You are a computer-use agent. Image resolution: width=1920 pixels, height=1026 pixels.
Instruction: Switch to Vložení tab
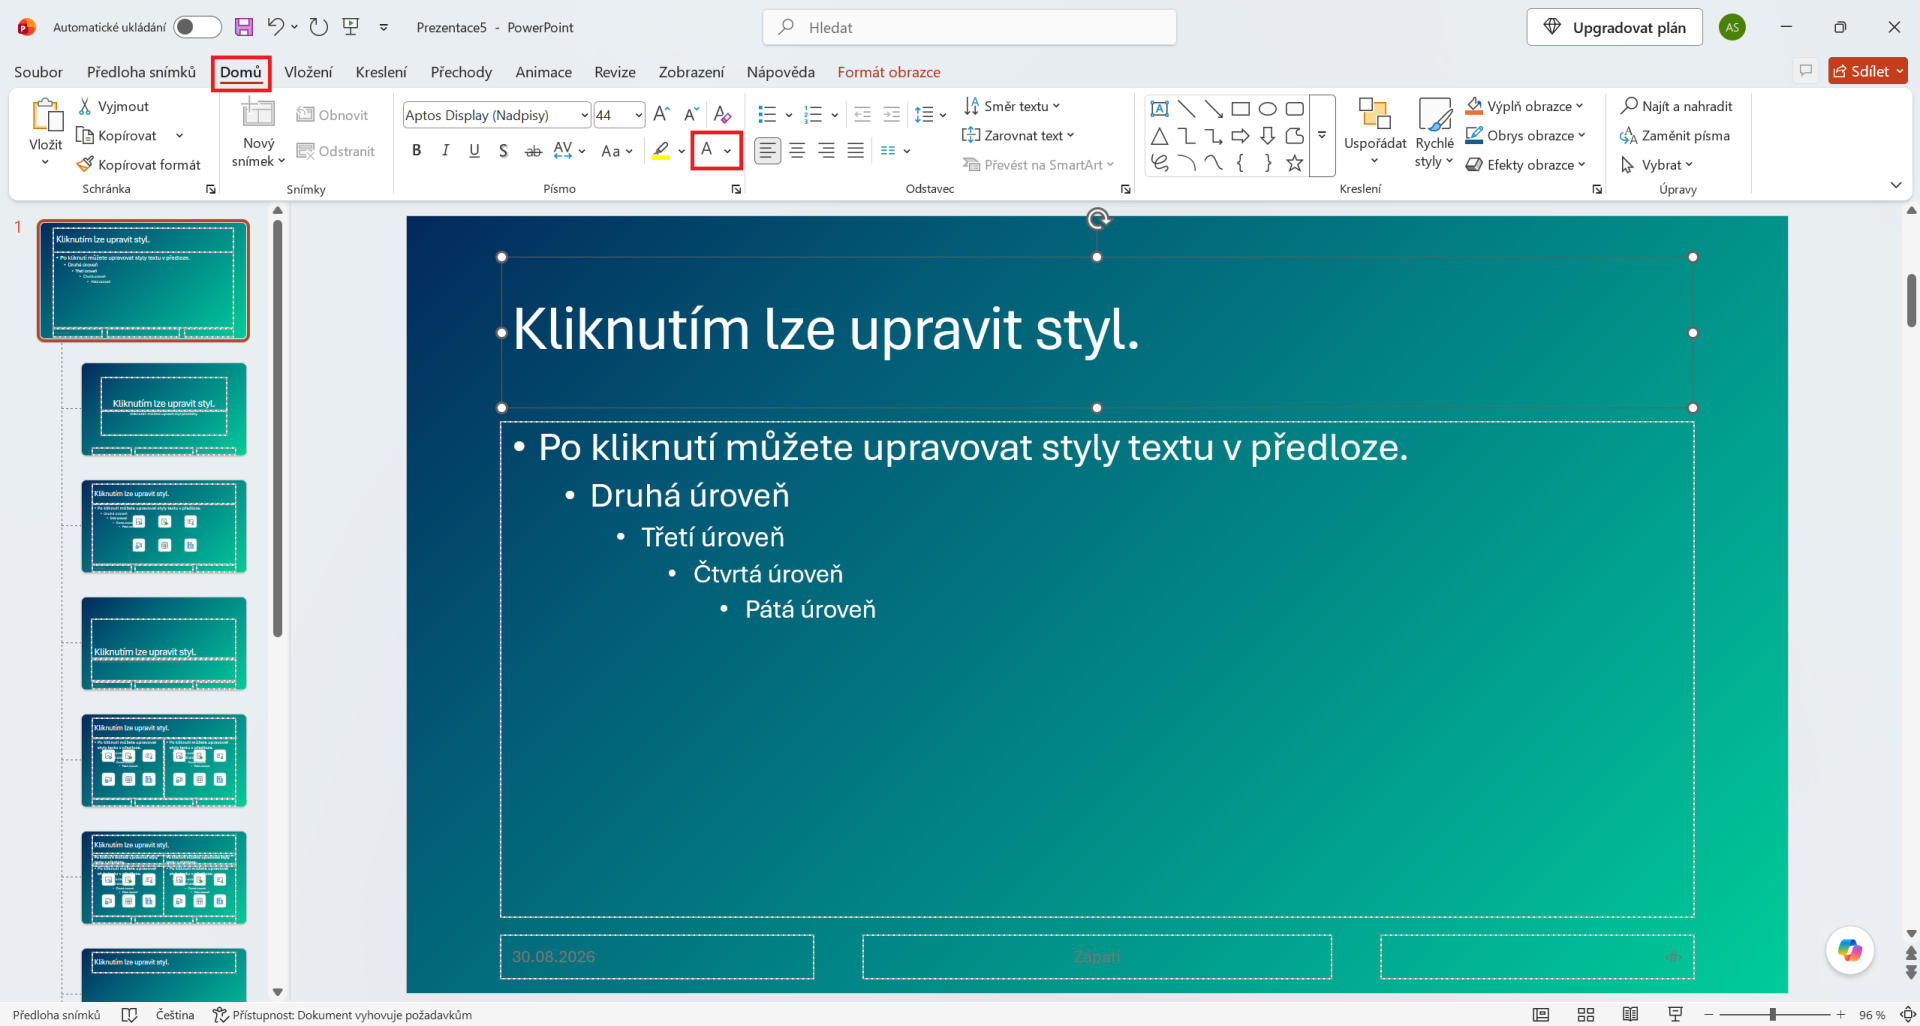pyautogui.click(x=308, y=72)
